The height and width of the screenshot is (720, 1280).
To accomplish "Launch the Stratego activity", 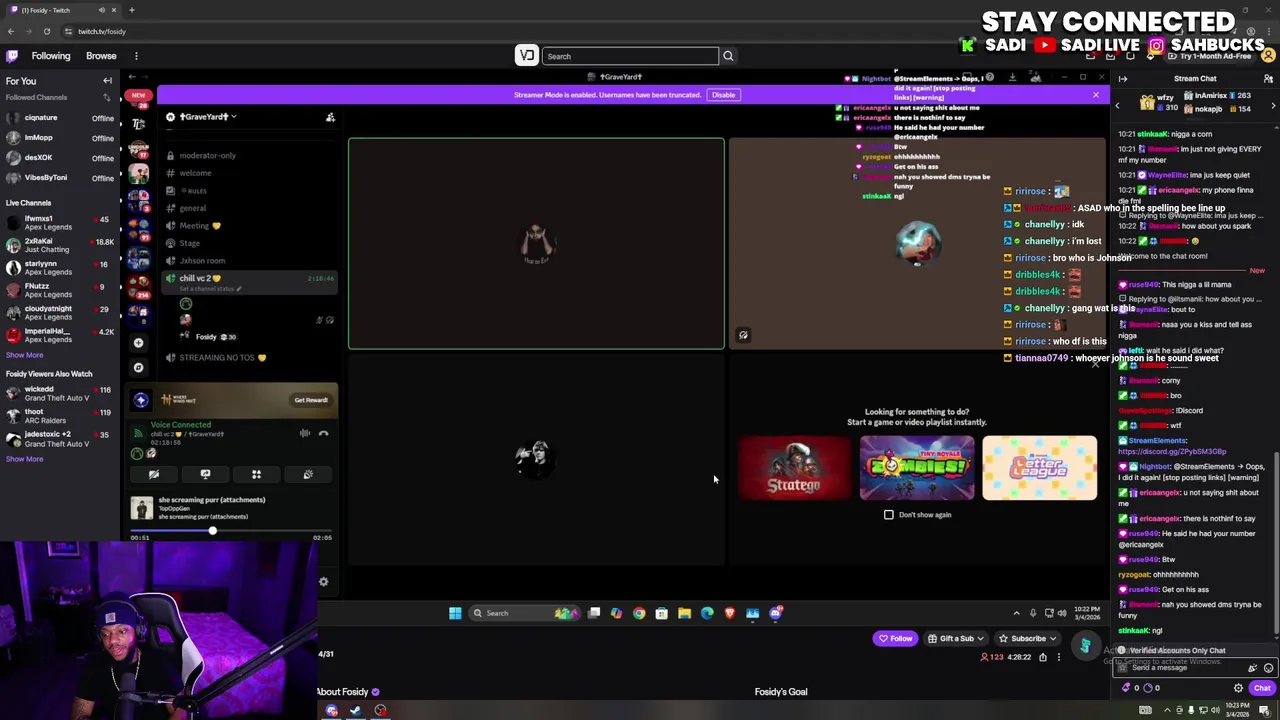I will point(795,468).
